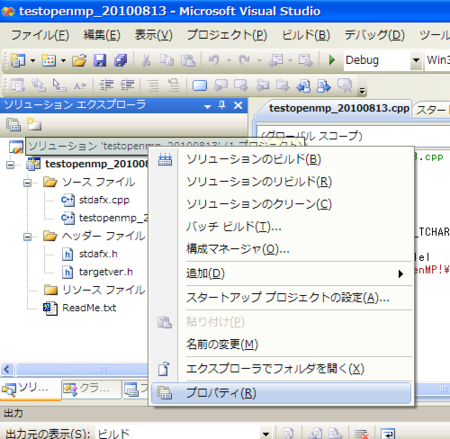Select the リソース ファイル folder
The image size is (450, 439).
tap(104, 290)
